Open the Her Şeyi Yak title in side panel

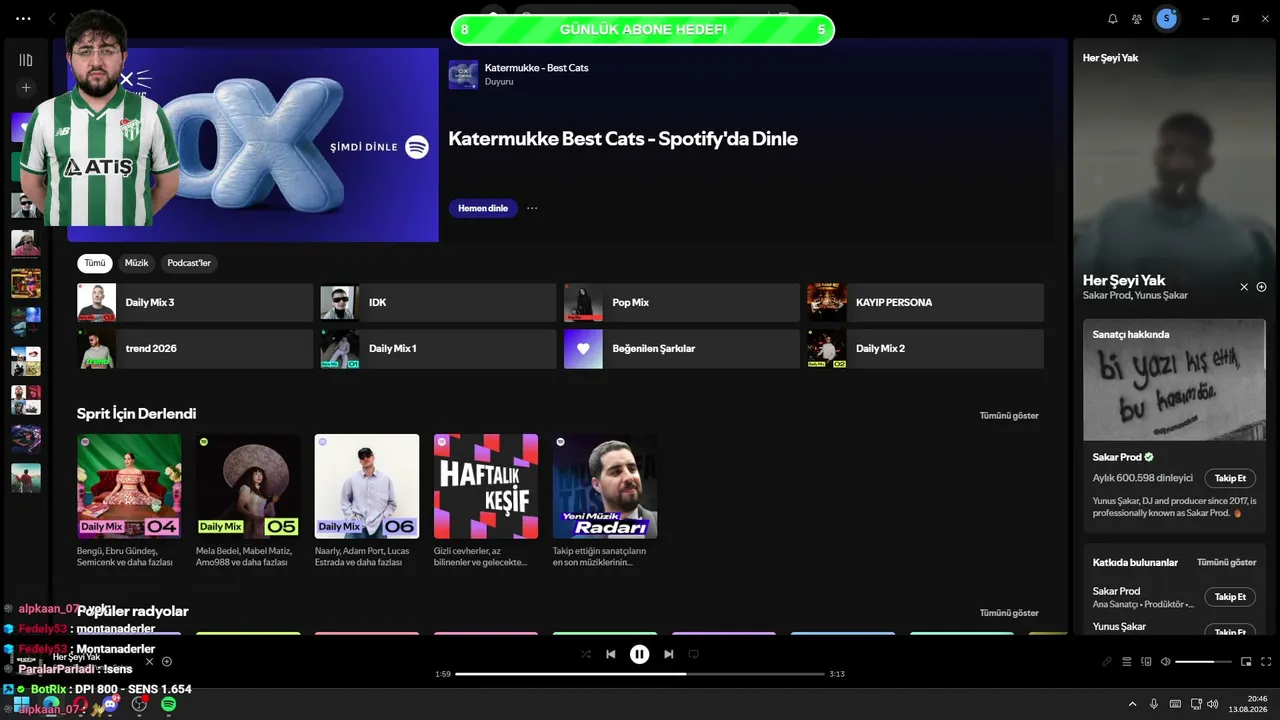(1124, 280)
